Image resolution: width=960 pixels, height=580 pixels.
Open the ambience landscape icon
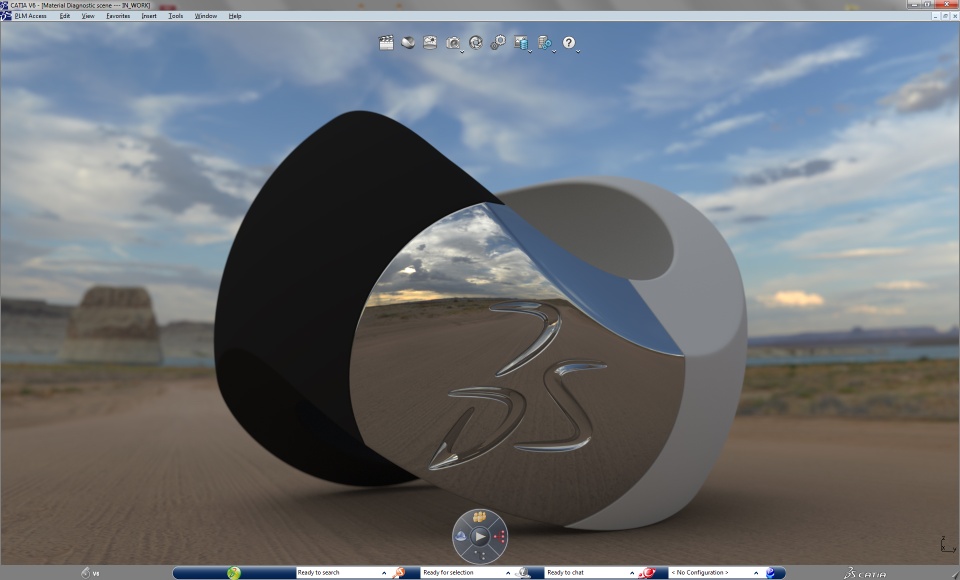[430, 42]
